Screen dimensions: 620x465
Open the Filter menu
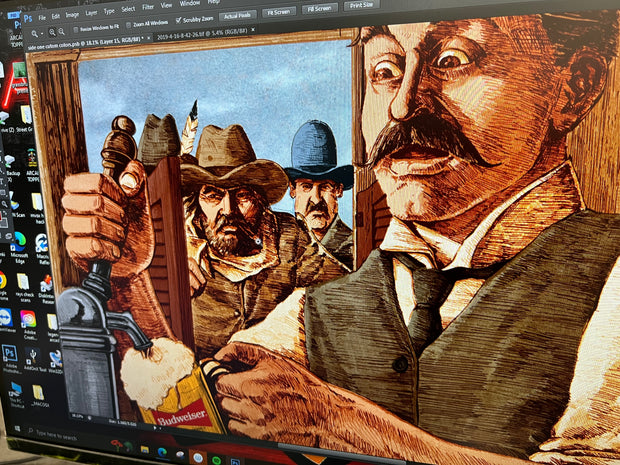[x=148, y=7]
